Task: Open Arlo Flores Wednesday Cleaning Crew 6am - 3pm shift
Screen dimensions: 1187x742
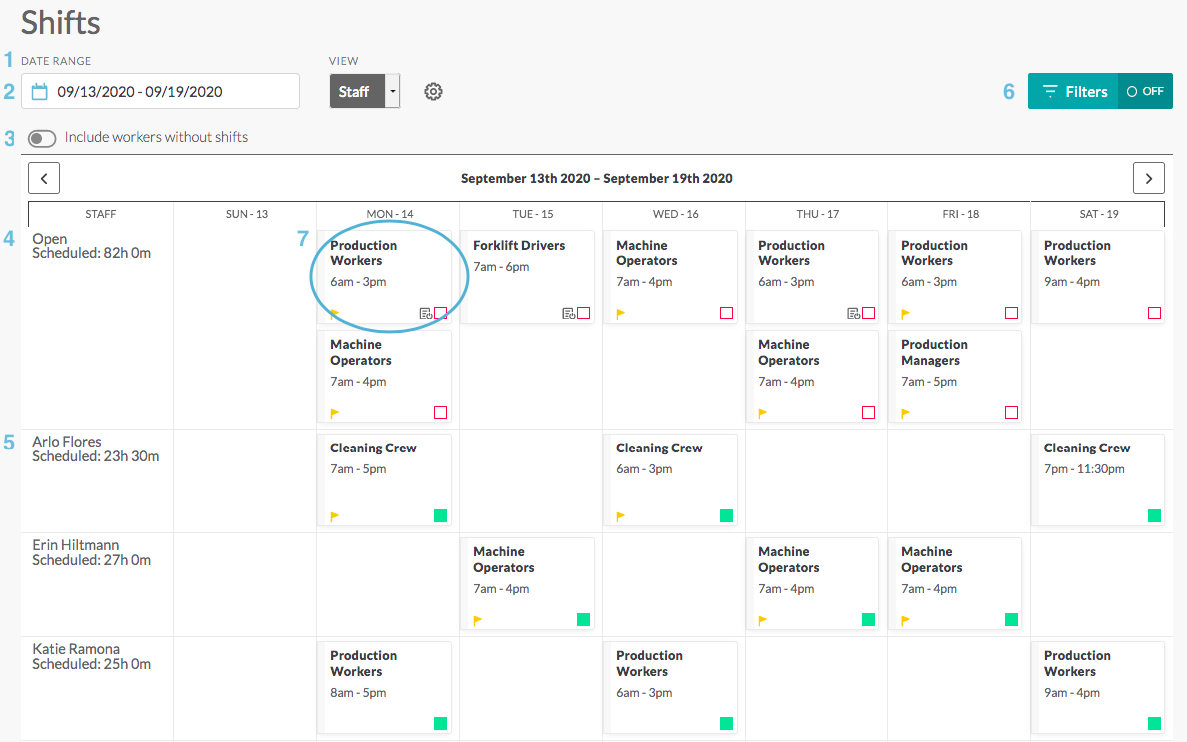Action: click(x=671, y=479)
